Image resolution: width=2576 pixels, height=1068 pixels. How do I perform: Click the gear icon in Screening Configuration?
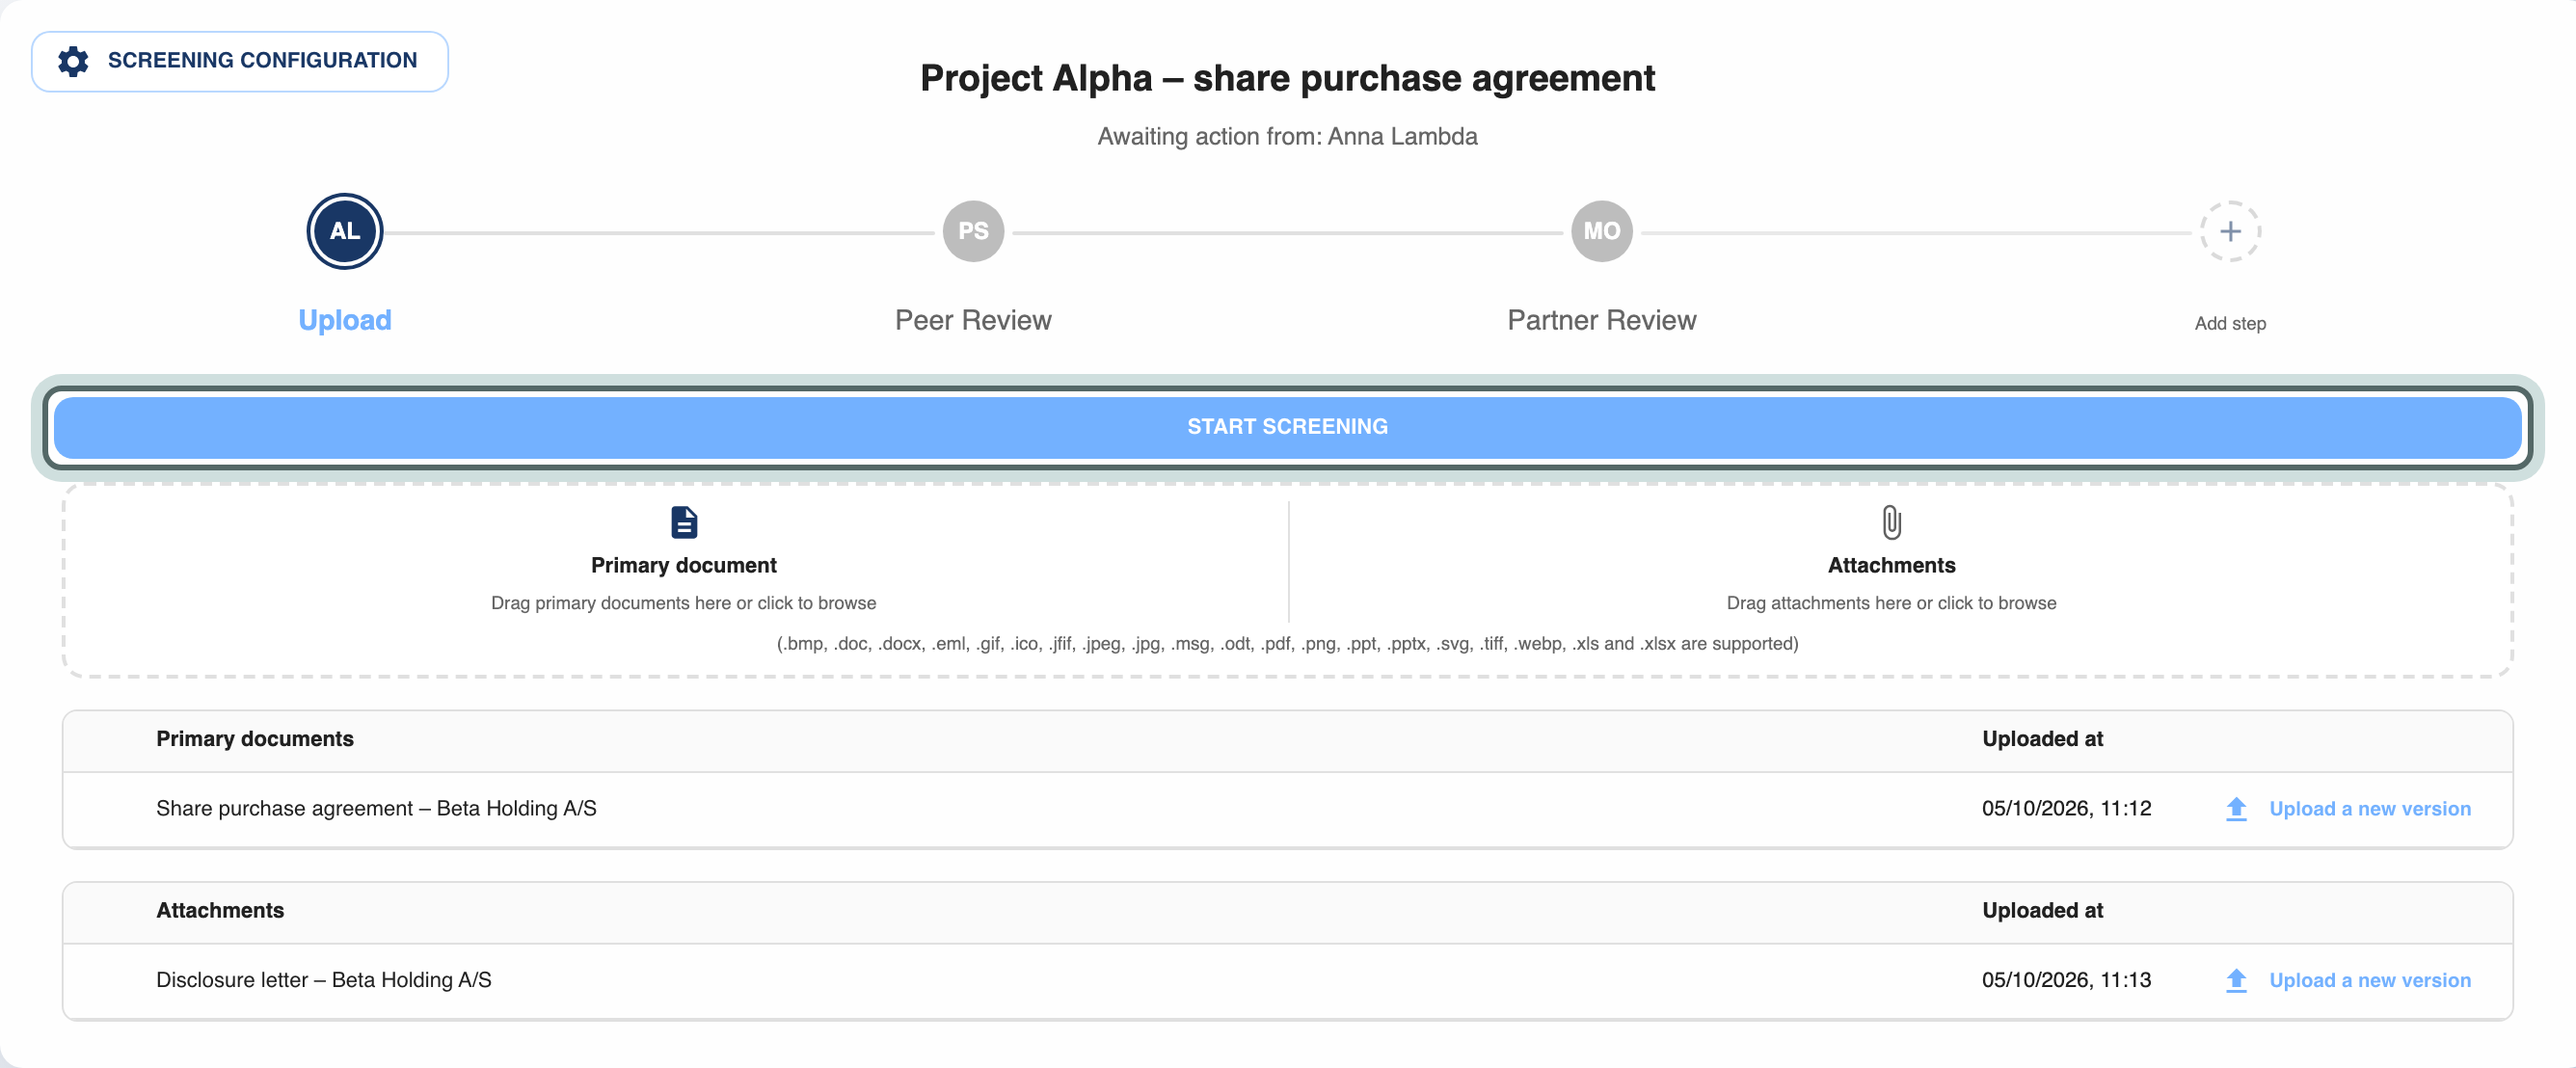tap(73, 61)
